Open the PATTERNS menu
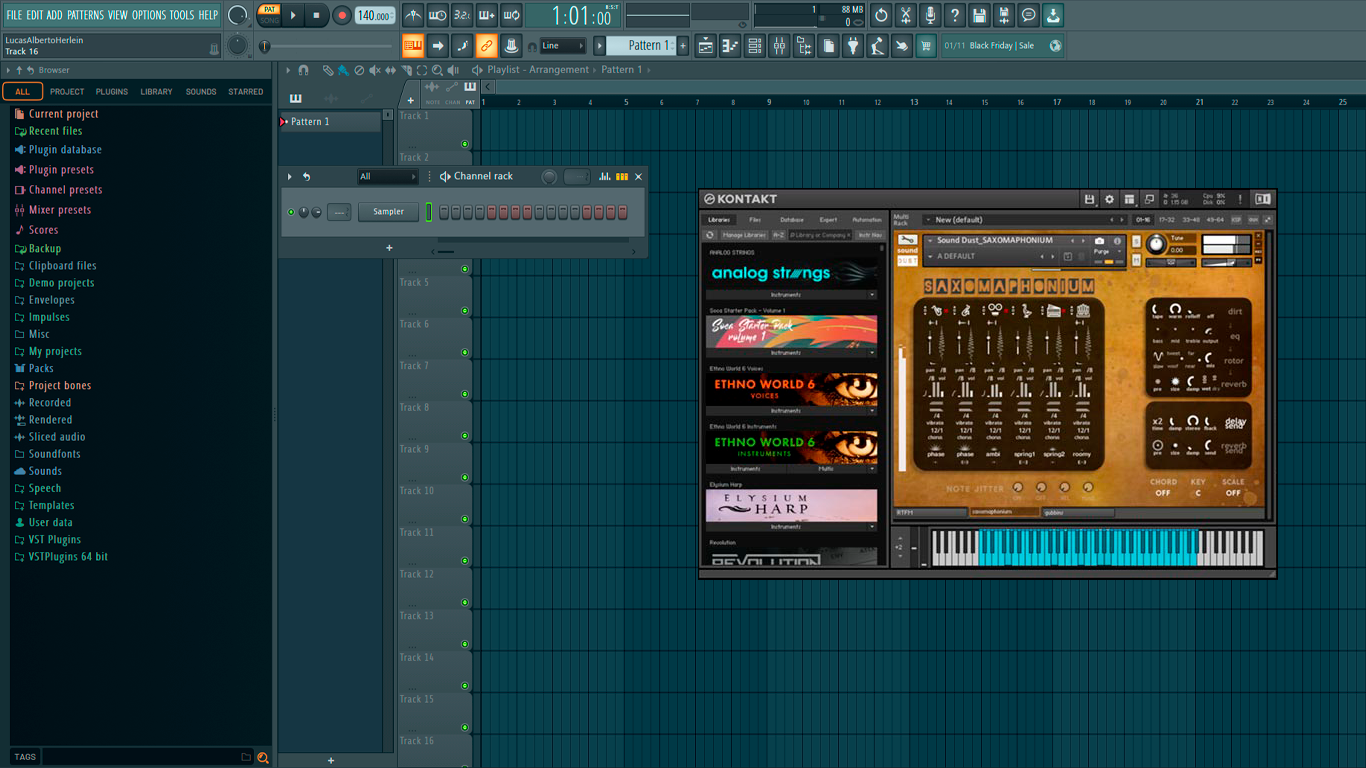 tap(85, 15)
